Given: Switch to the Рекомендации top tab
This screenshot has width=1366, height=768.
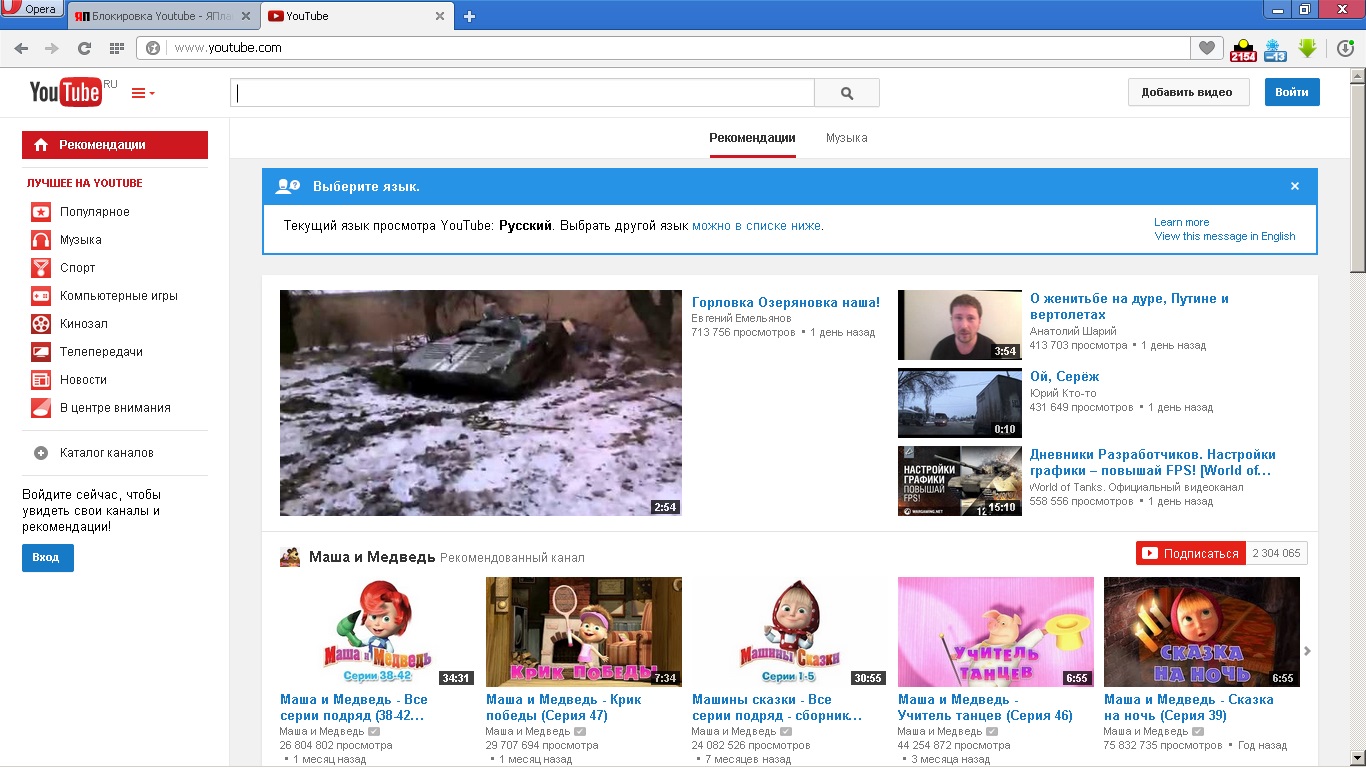Looking at the screenshot, I should point(752,138).
